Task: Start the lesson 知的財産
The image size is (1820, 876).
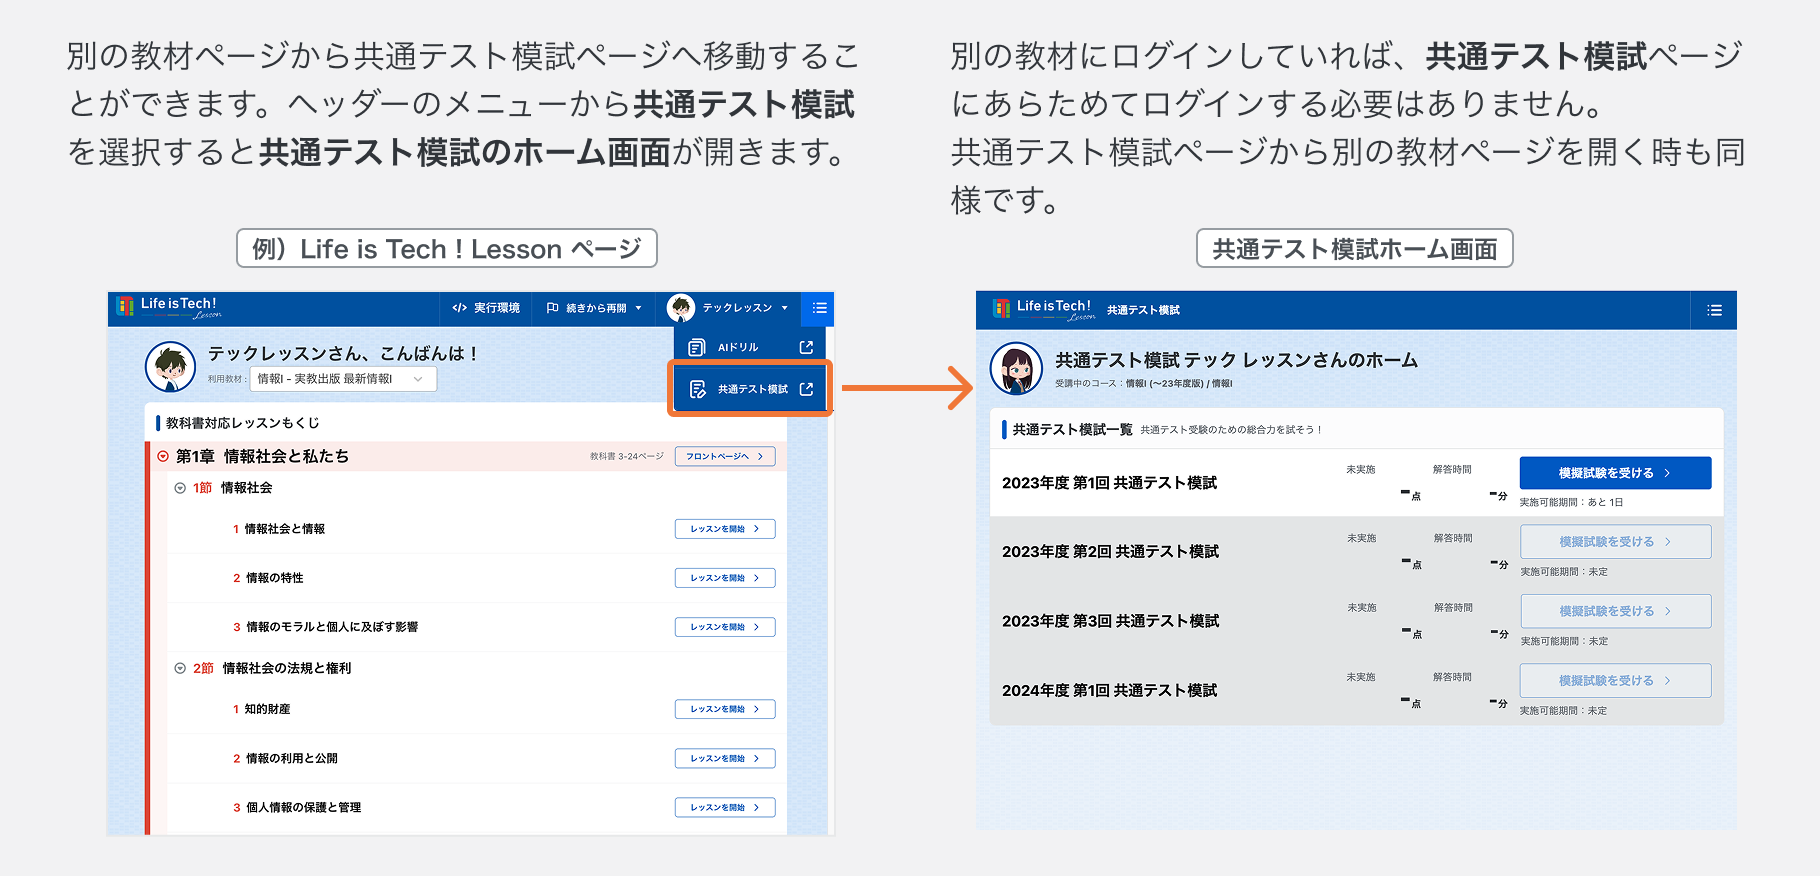Action: click(725, 709)
